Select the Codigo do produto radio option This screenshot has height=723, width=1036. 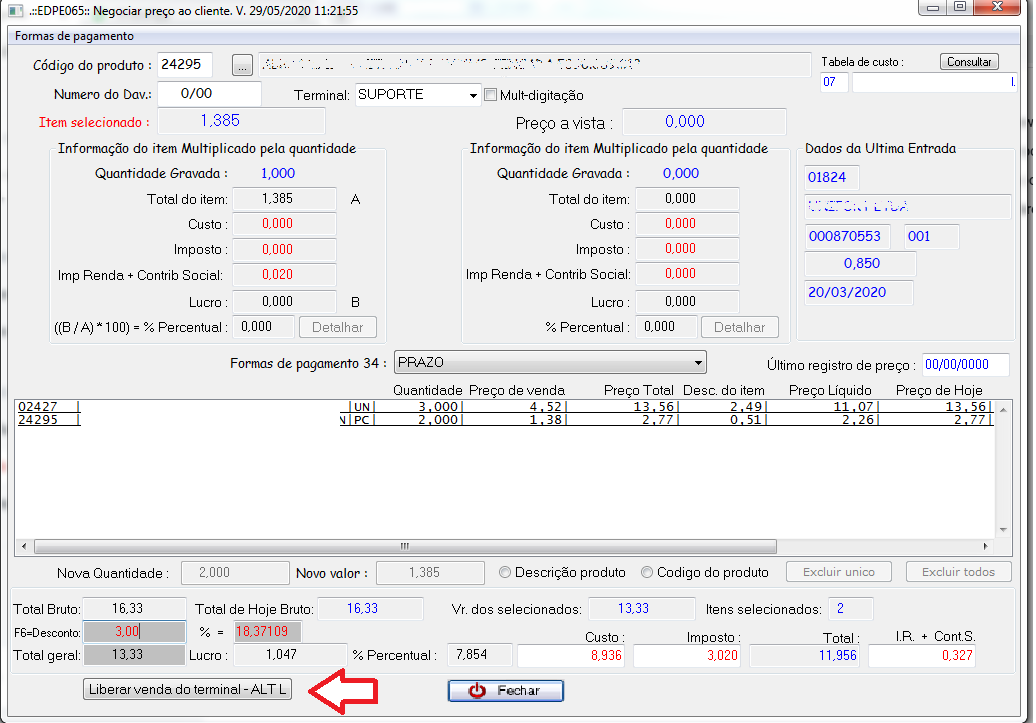coord(647,573)
